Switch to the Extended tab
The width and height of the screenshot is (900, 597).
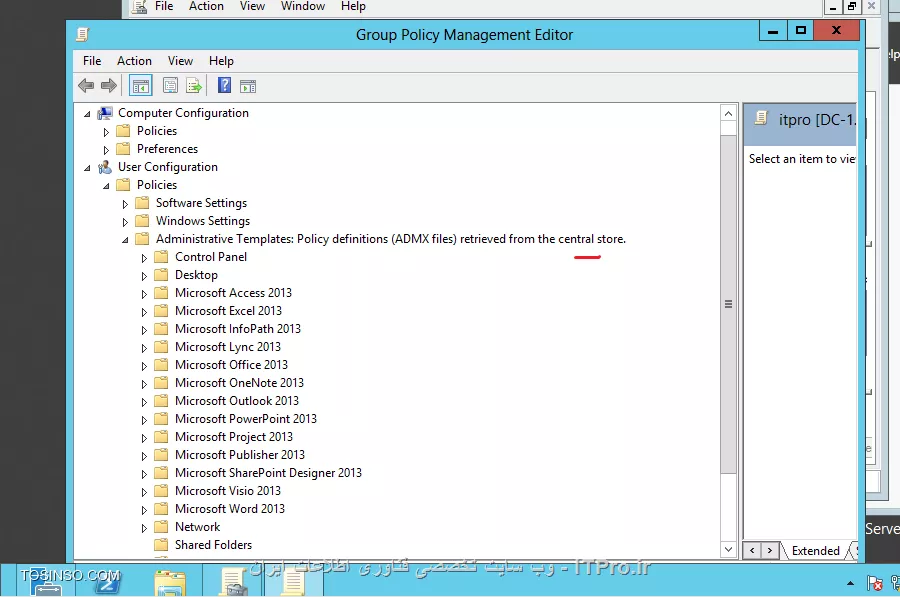click(x=815, y=551)
